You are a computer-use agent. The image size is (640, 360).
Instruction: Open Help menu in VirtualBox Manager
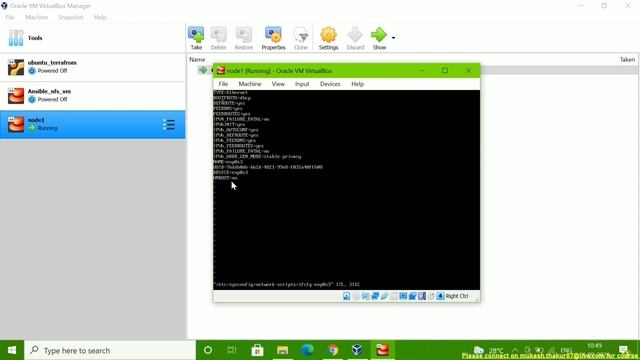[100, 17]
